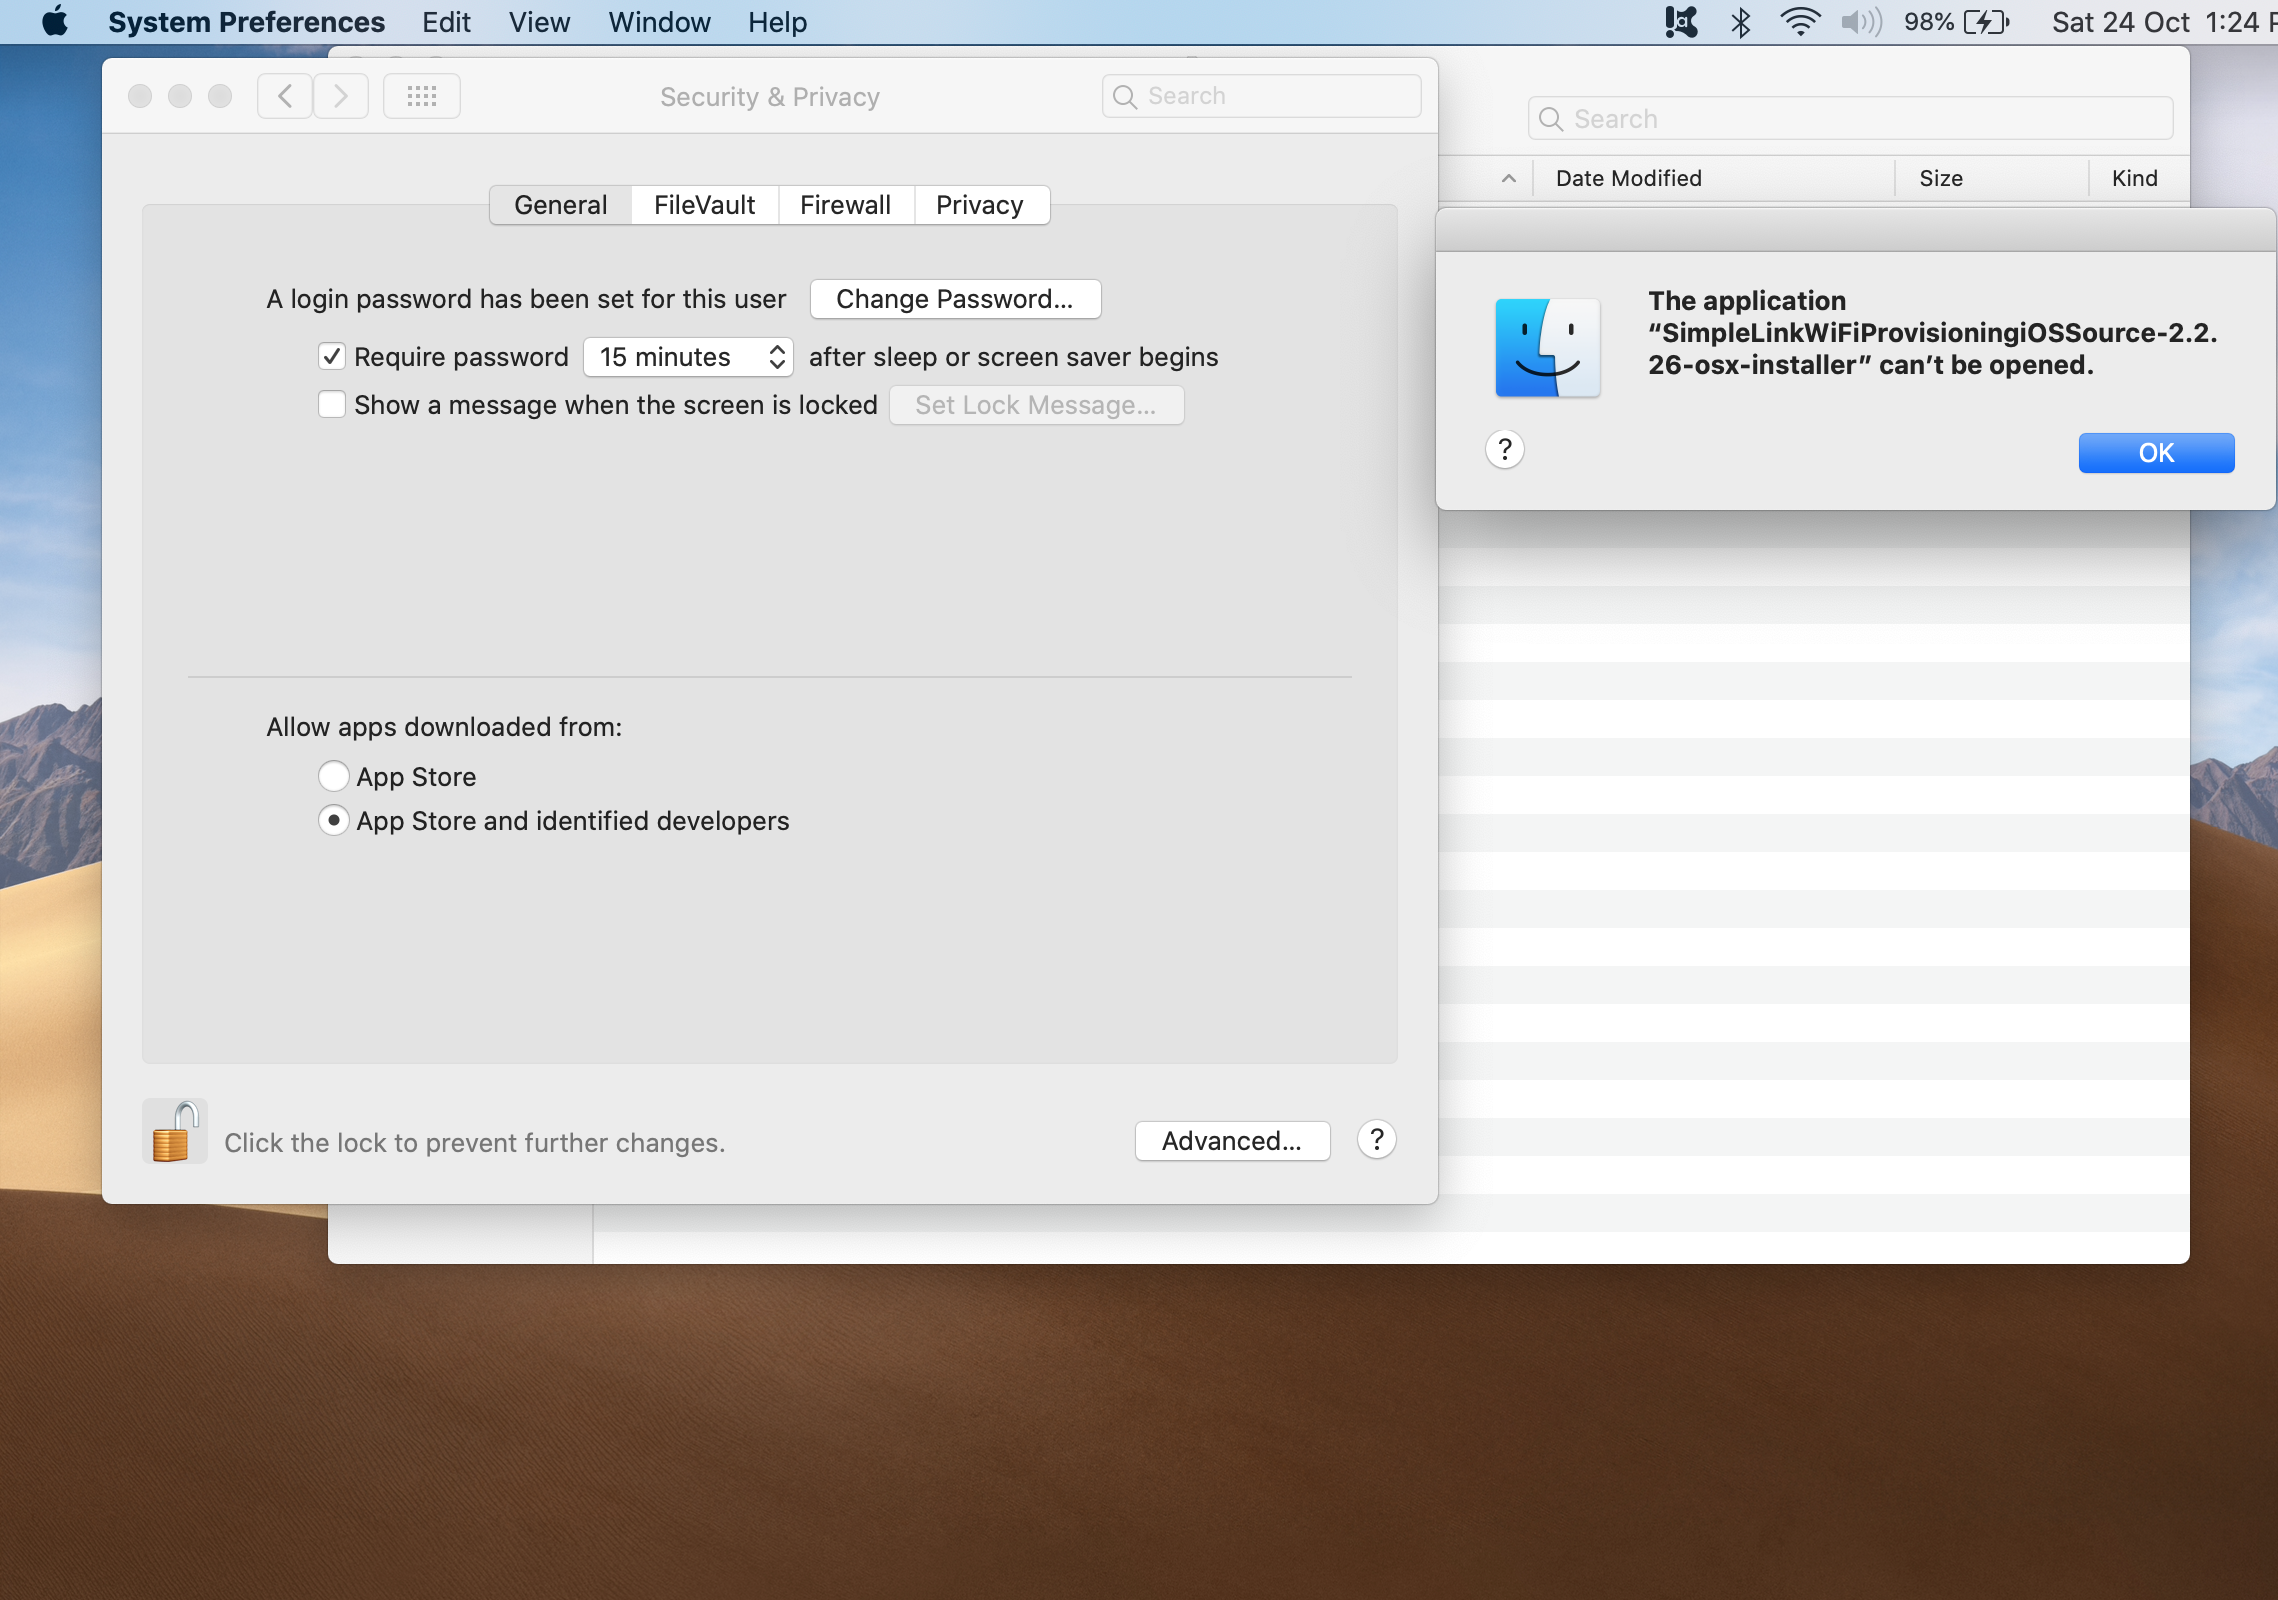Go back with the left arrow
This screenshot has width=2278, height=1600.
pyautogui.click(x=285, y=96)
